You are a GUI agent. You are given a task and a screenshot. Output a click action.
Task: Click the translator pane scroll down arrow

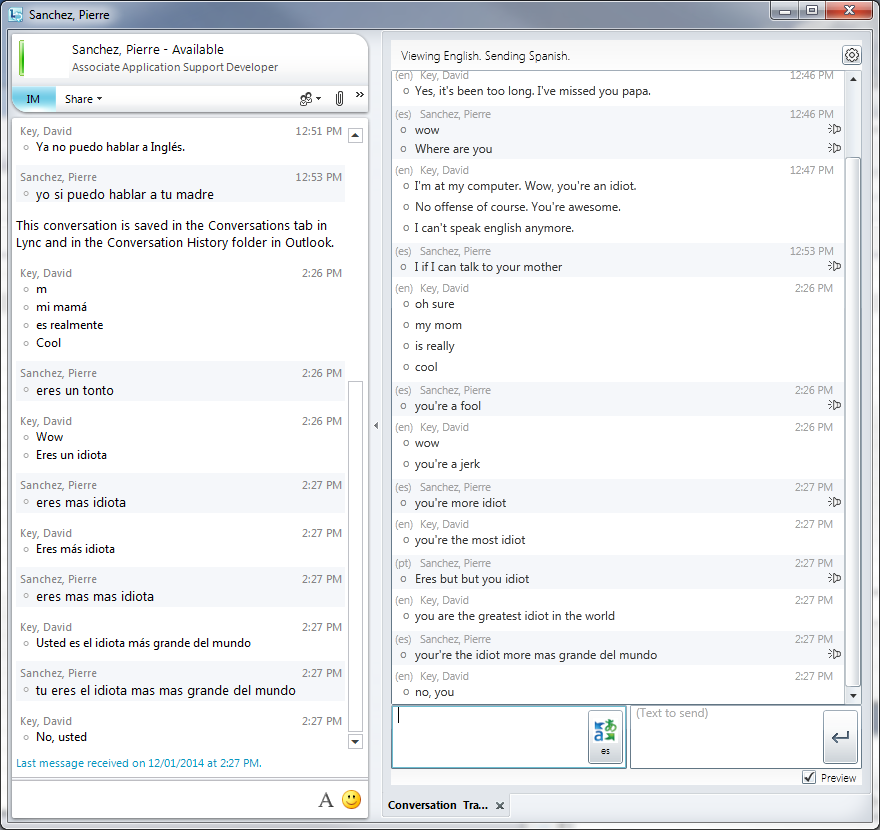coord(853,696)
